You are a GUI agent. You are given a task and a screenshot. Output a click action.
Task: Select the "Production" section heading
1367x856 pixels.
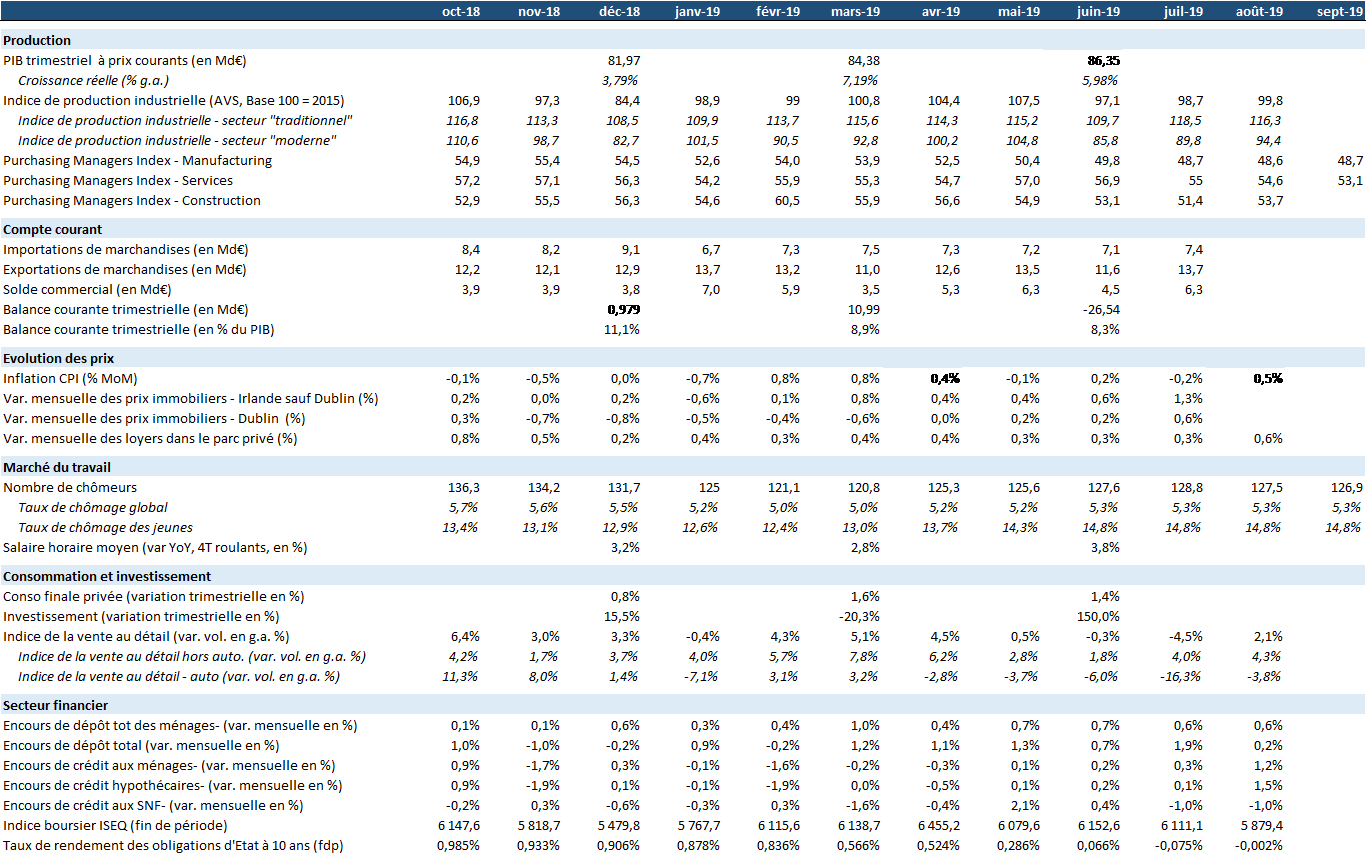[x=37, y=41]
